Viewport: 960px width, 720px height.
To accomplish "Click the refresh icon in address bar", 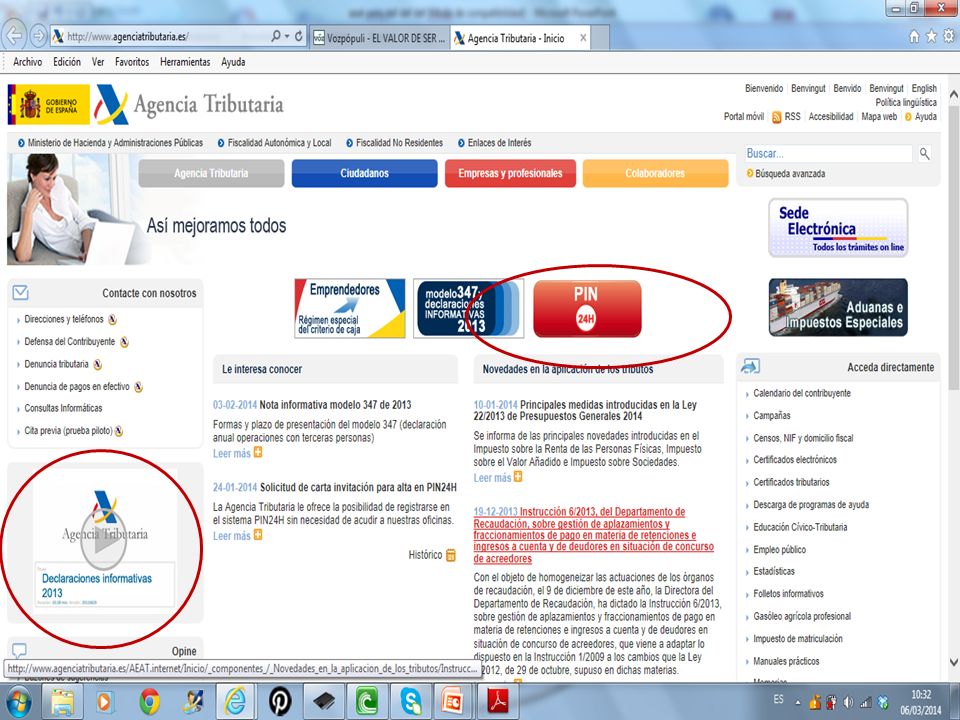I will pyautogui.click(x=299, y=36).
